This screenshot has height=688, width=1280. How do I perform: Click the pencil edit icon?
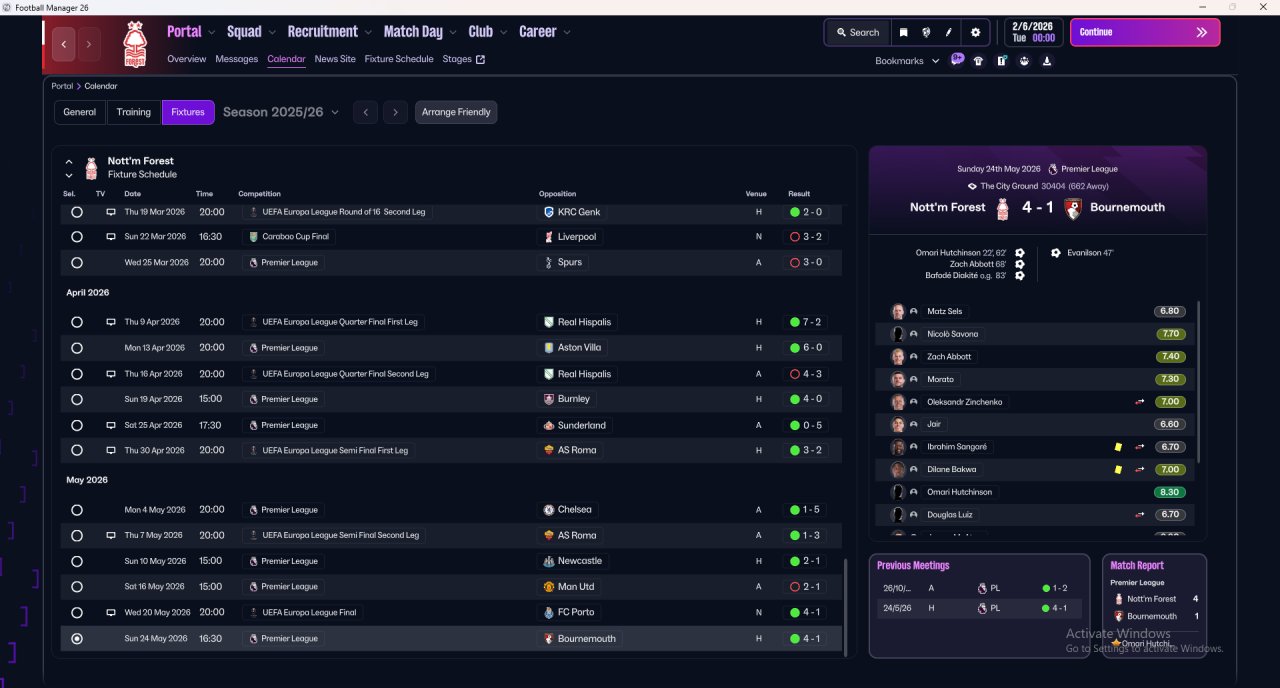[949, 32]
